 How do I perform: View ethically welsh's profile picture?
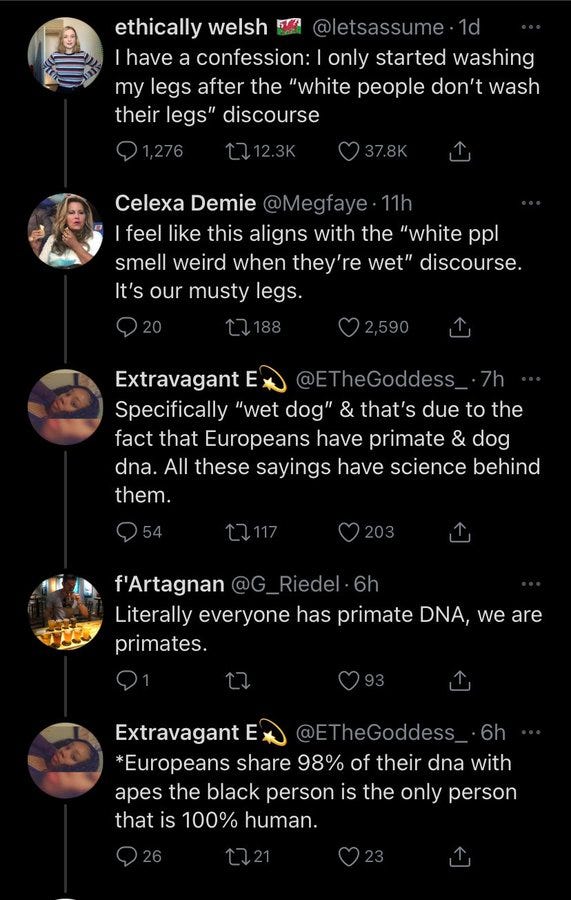(x=65, y=55)
